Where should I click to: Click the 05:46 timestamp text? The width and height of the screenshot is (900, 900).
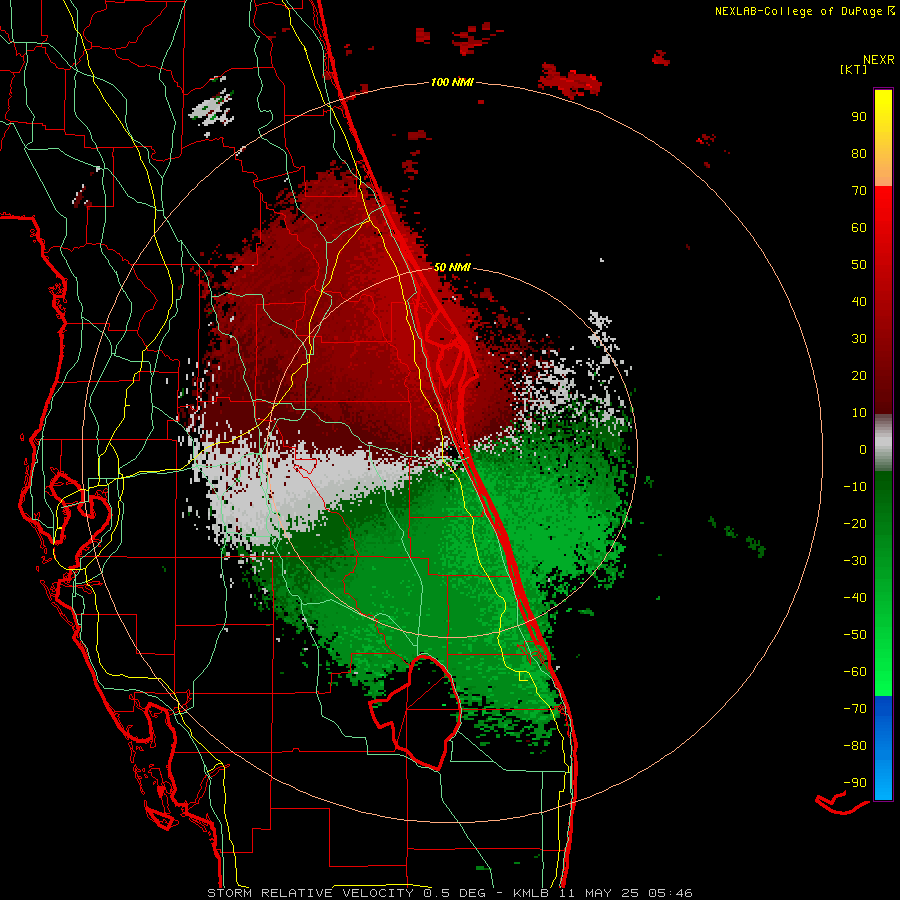click(x=670, y=893)
